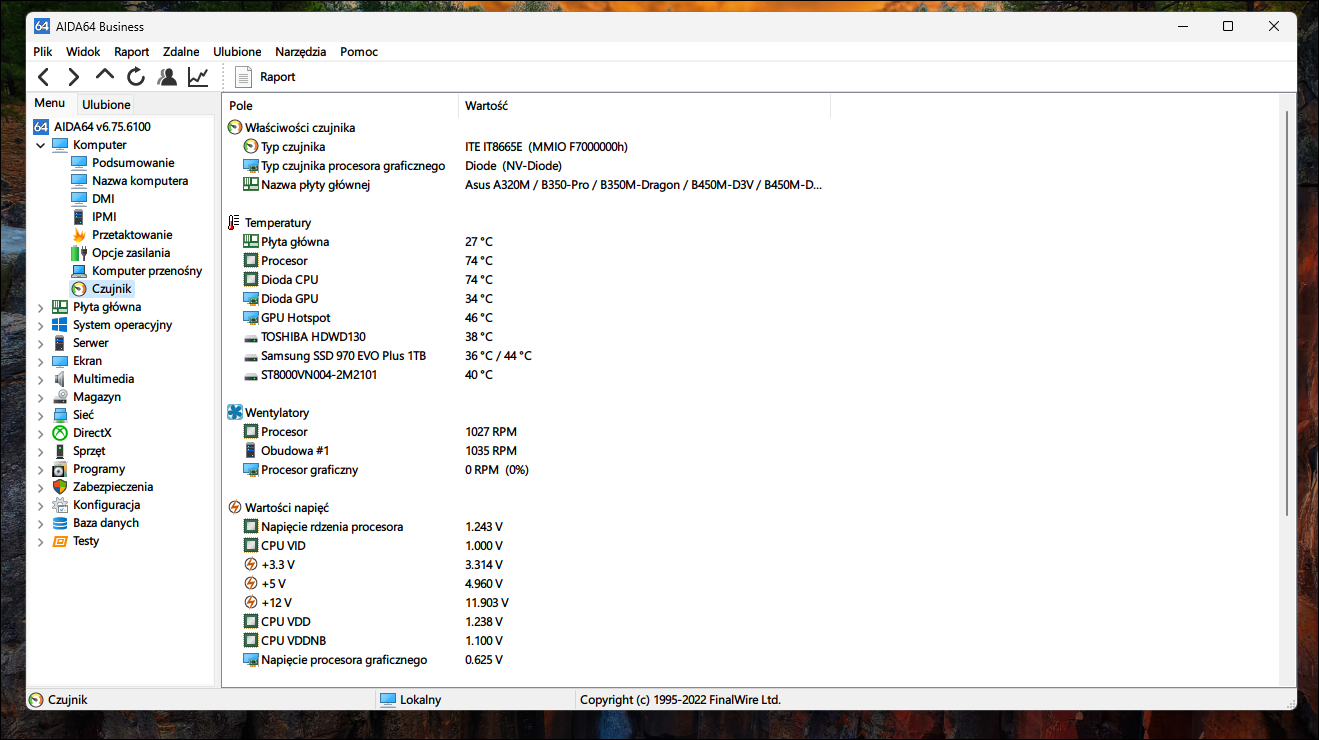The height and width of the screenshot is (740, 1319).
Task: Click the Sieć network icon in the tree
Action: [60, 415]
